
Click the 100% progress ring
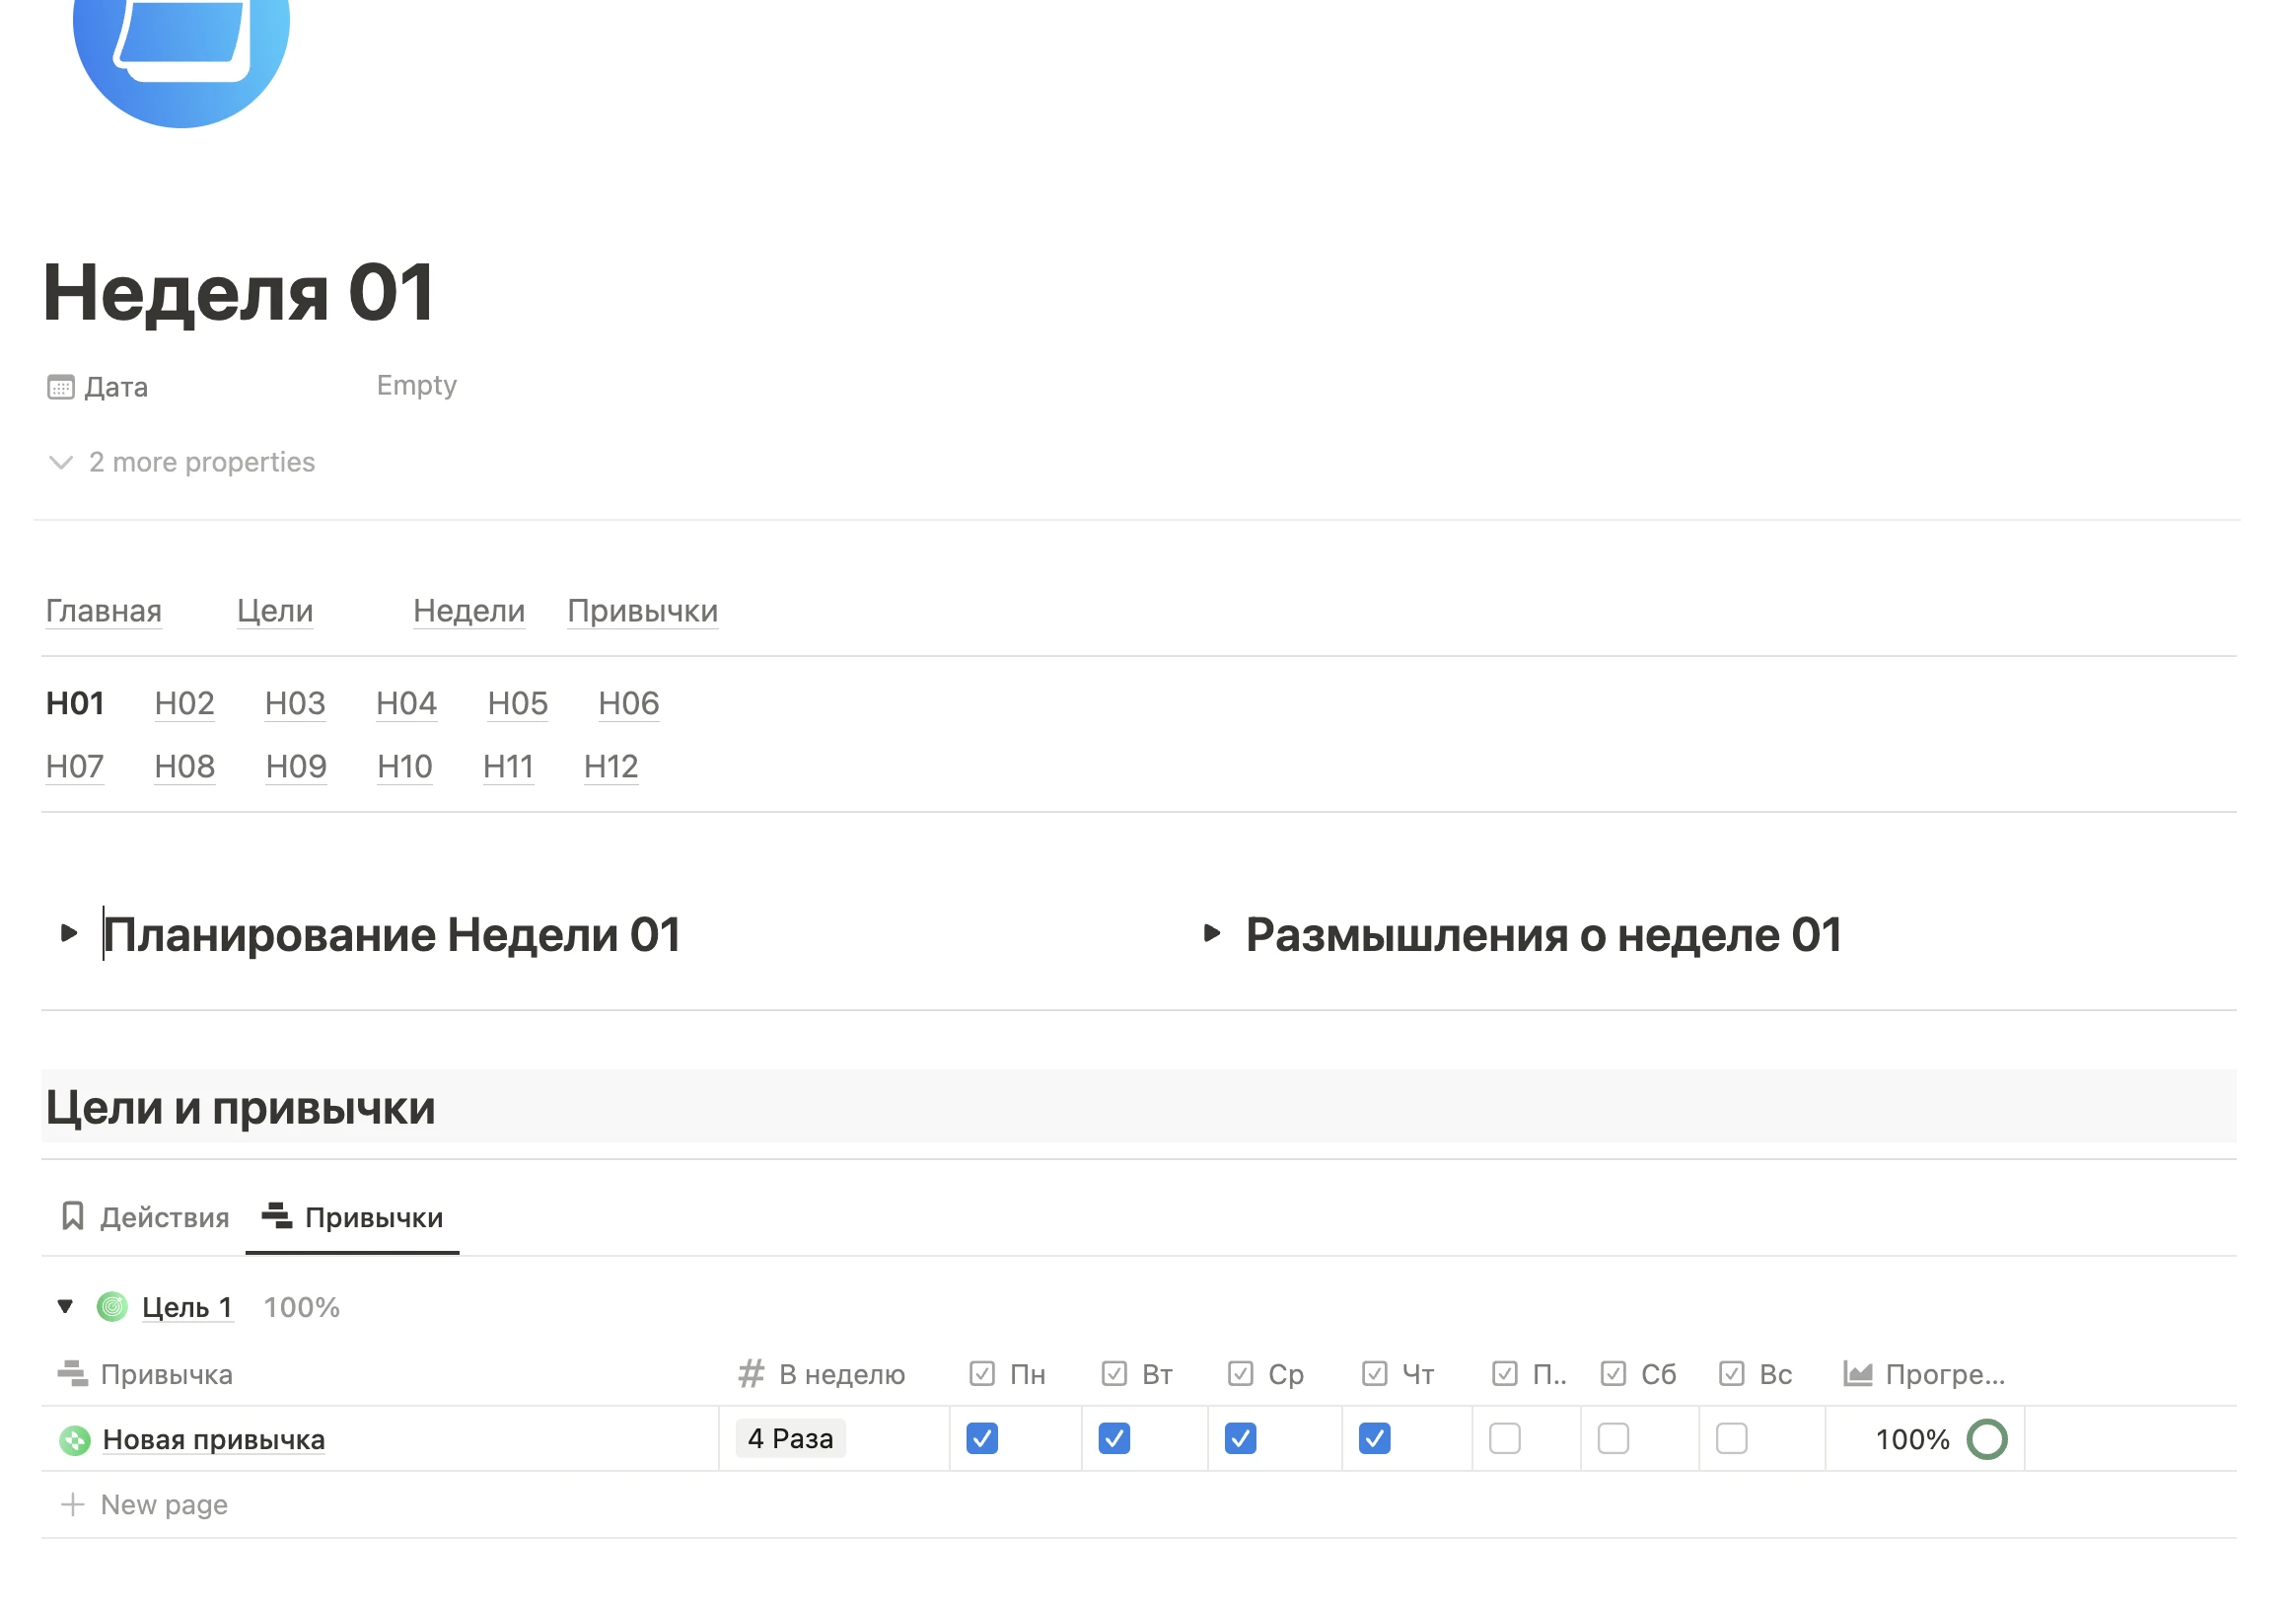tap(1986, 1440)
